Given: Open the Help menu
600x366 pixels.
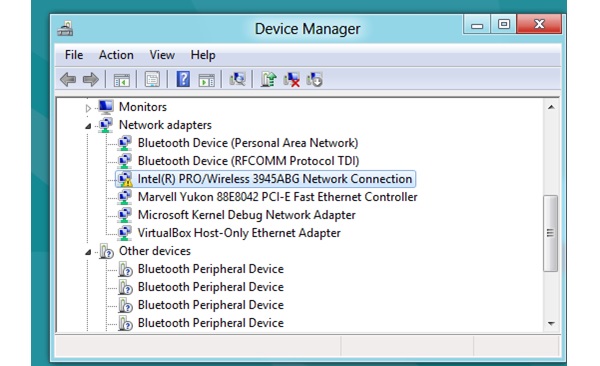Looking at the screenshot, I should (x=203, y=55).
